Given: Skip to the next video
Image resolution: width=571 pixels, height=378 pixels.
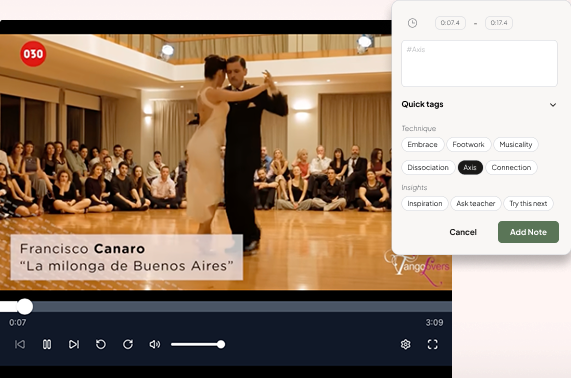Looking at the screenshot, I should click(74, 344).
